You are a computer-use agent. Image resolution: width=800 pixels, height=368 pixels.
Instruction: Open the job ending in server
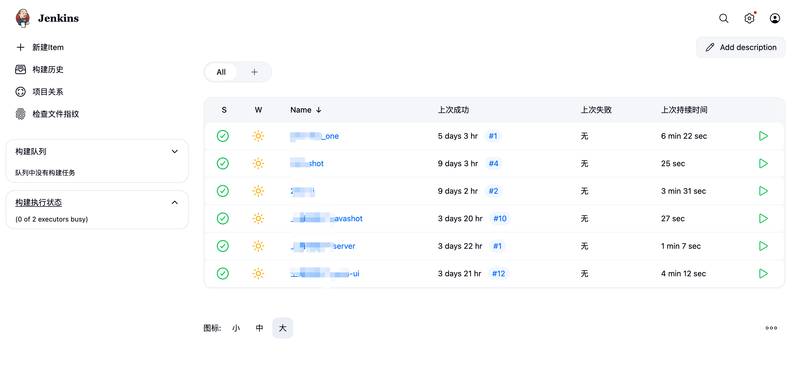tap(322, 247)
